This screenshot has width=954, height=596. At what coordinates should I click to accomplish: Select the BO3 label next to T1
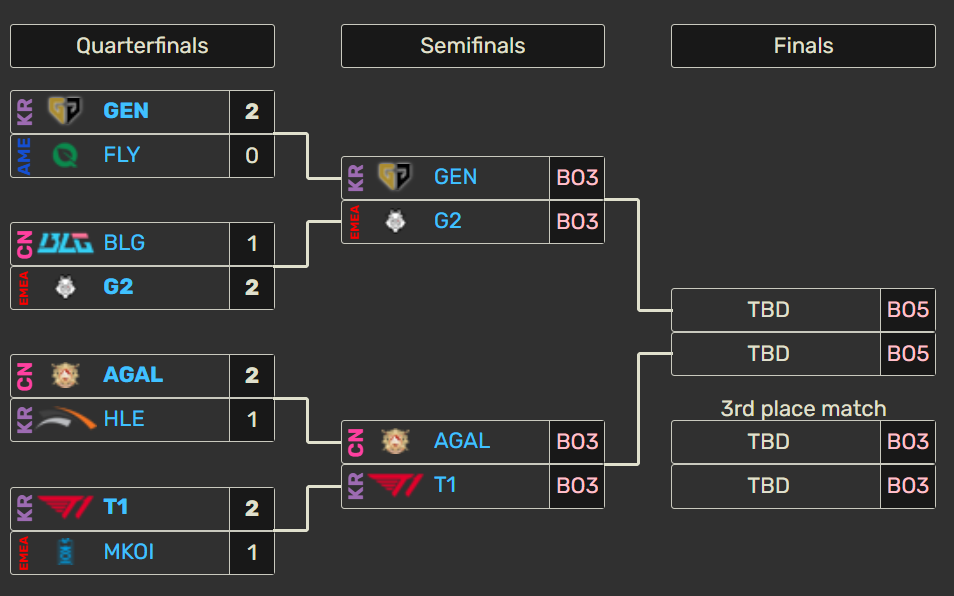[577, 487]
